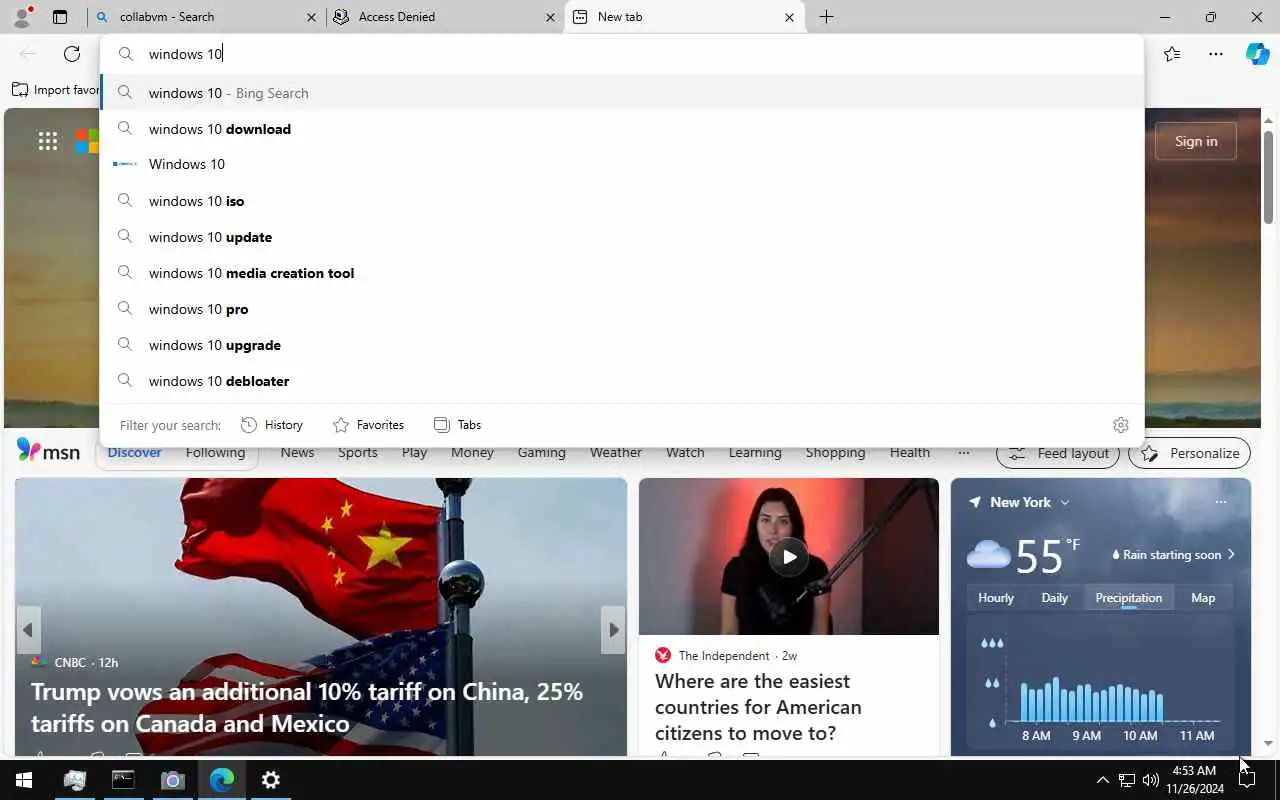Viewport: 1280px width, 800px height.
Task: Select windows 10 debloater suggestion
Action: (x=622, y=381)
